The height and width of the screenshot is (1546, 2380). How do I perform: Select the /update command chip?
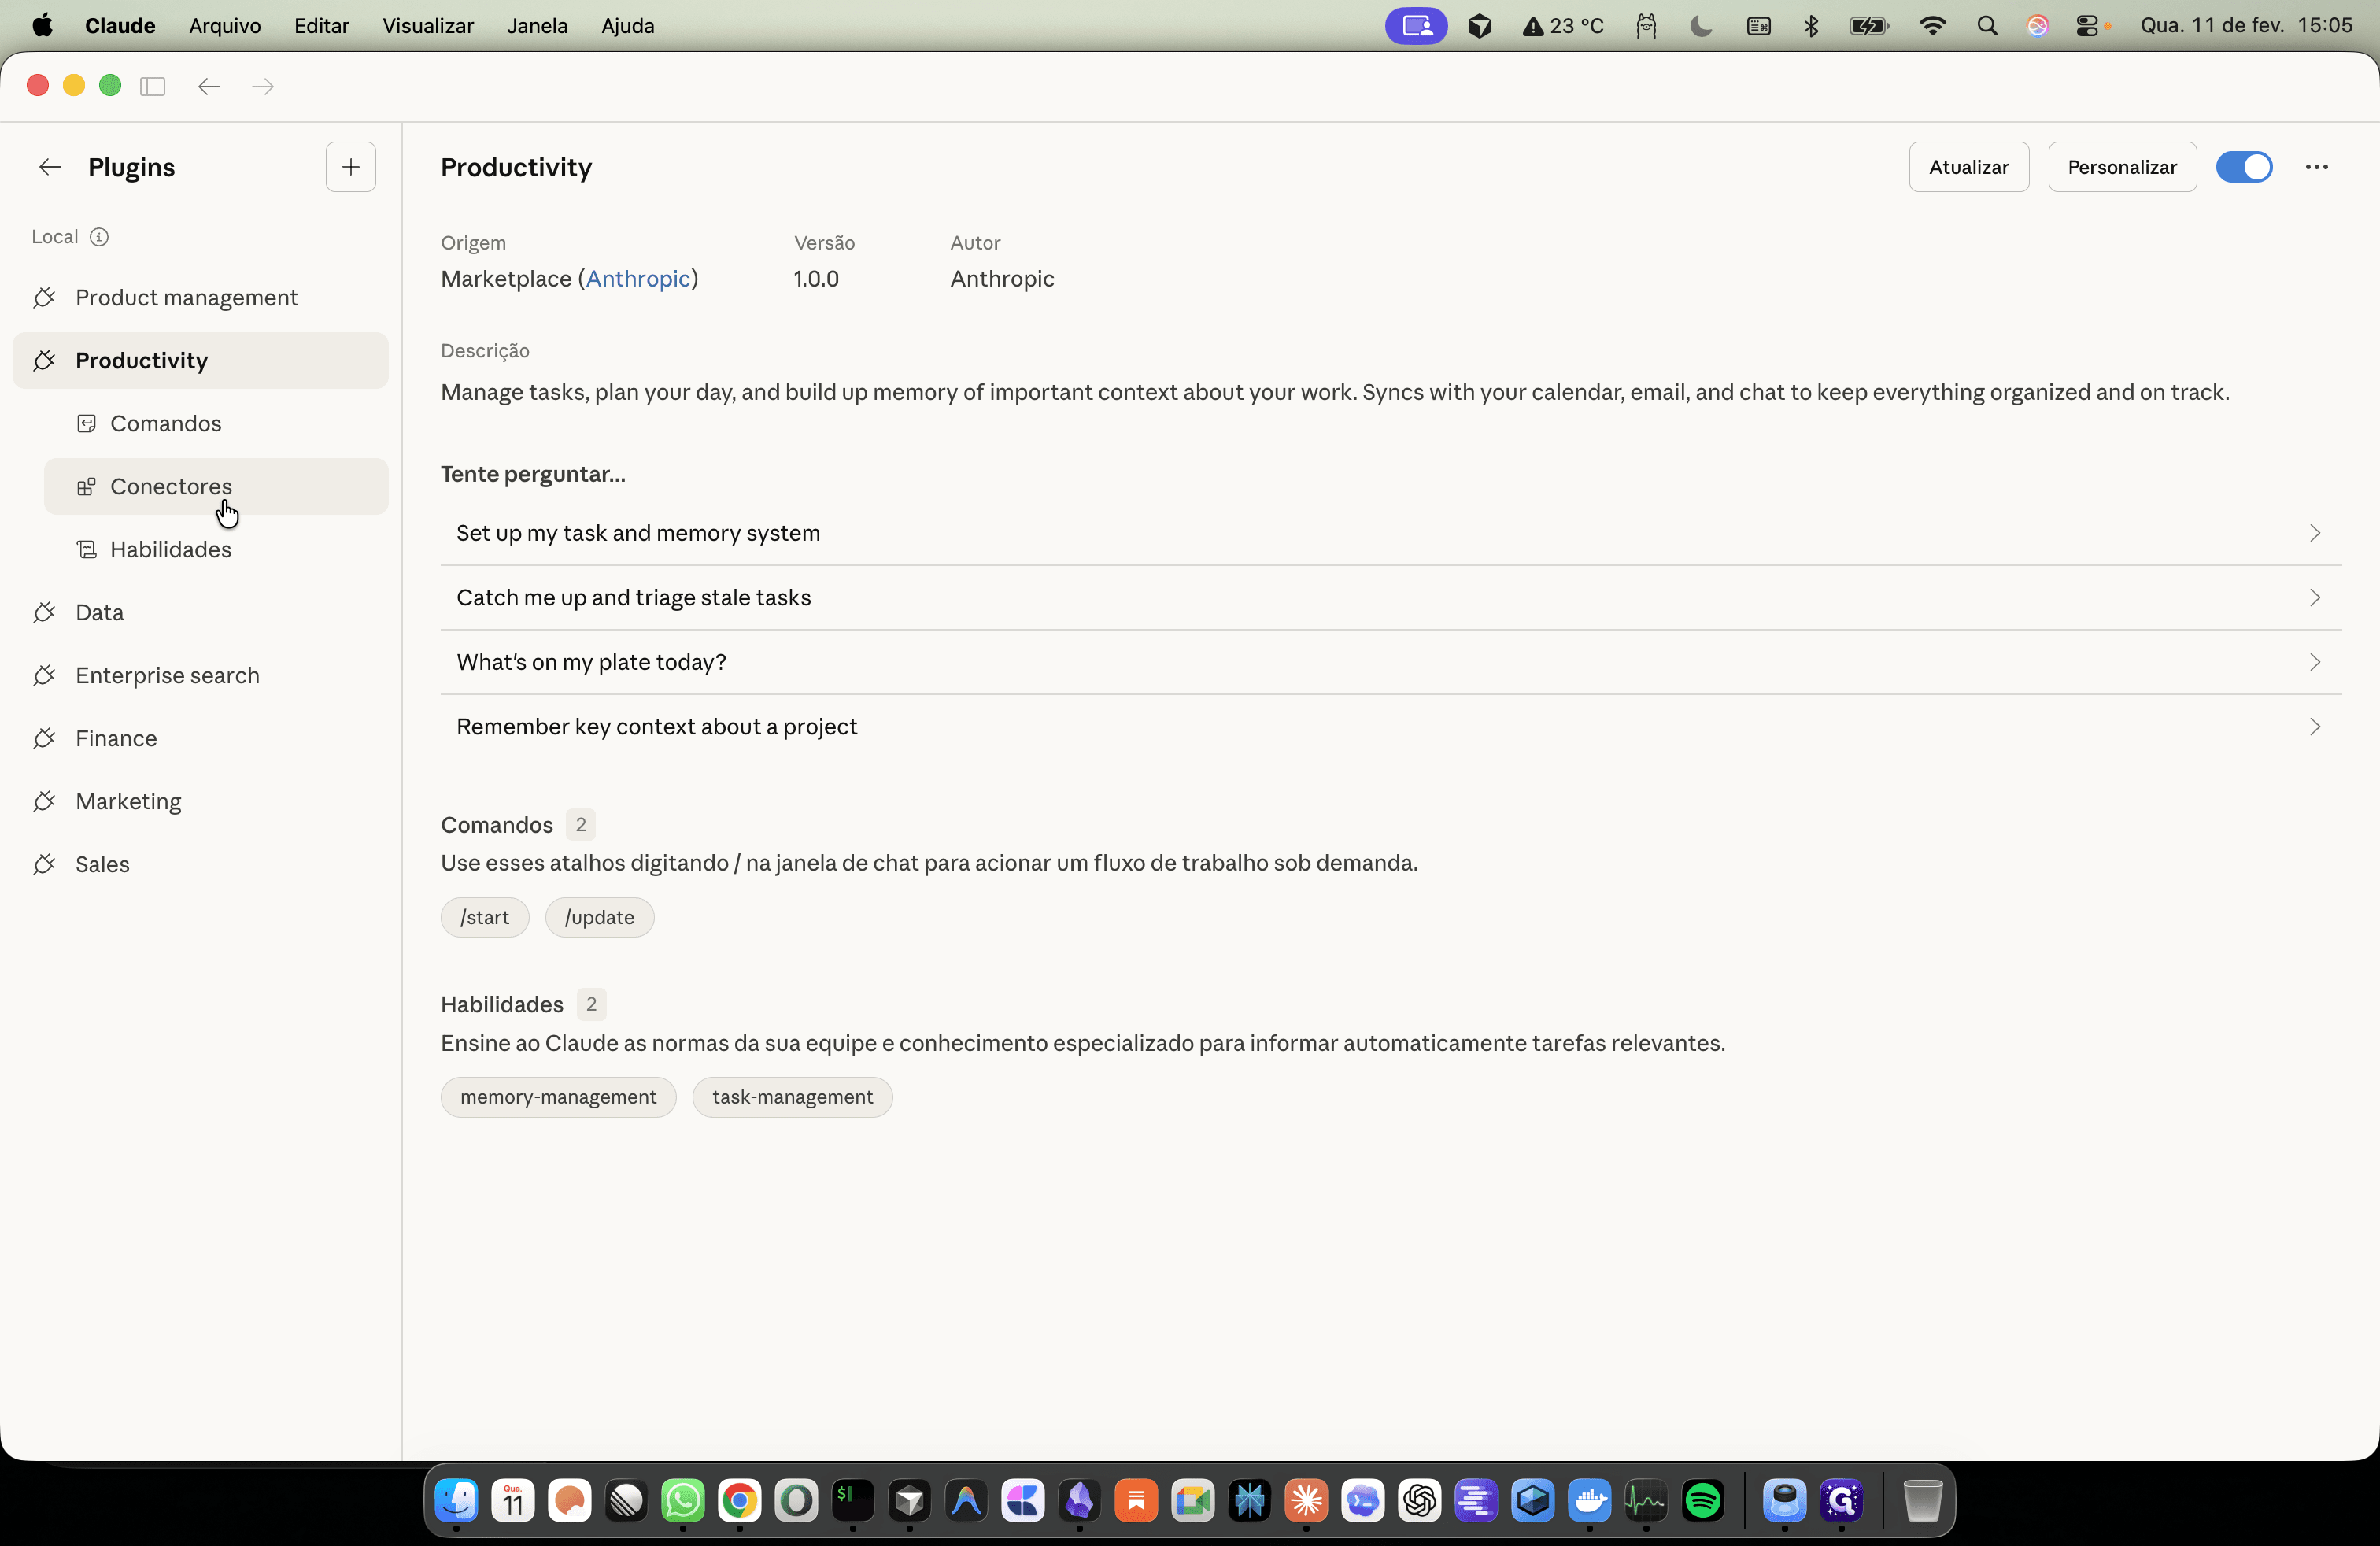click(599, 917)
